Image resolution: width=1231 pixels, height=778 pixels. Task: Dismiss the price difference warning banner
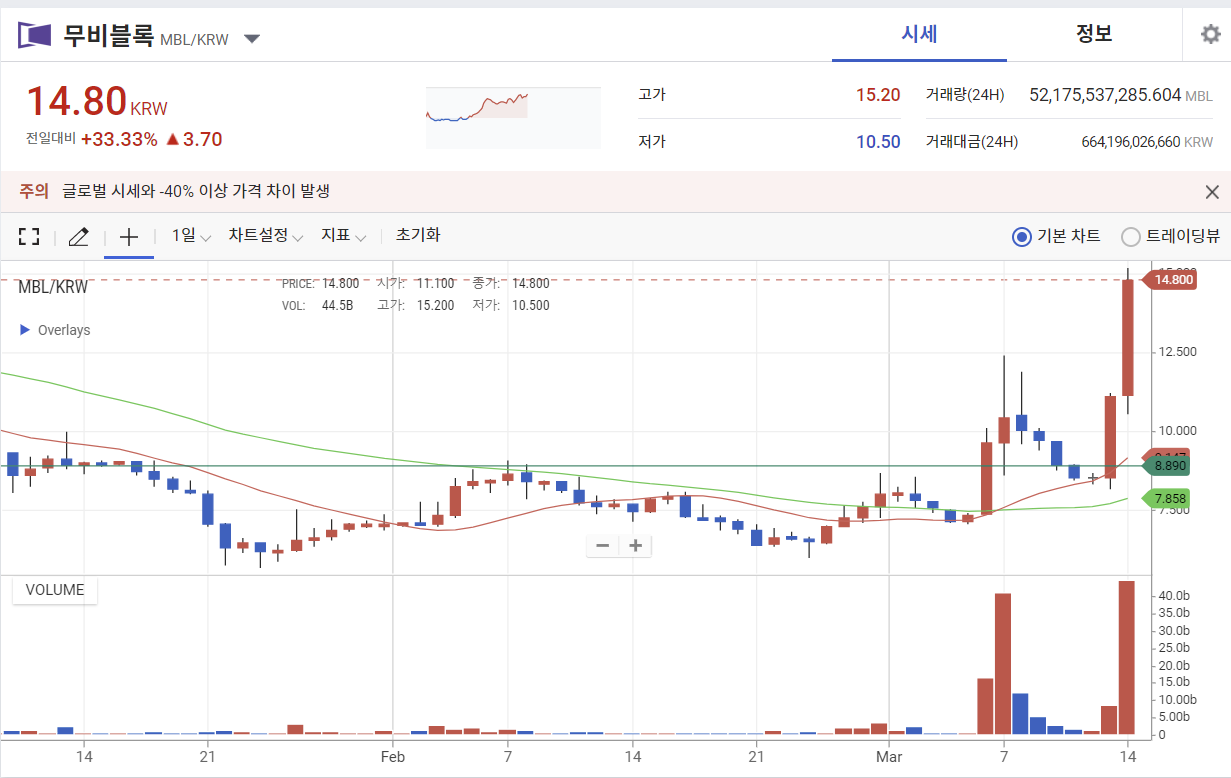(x=1211, y=191)
